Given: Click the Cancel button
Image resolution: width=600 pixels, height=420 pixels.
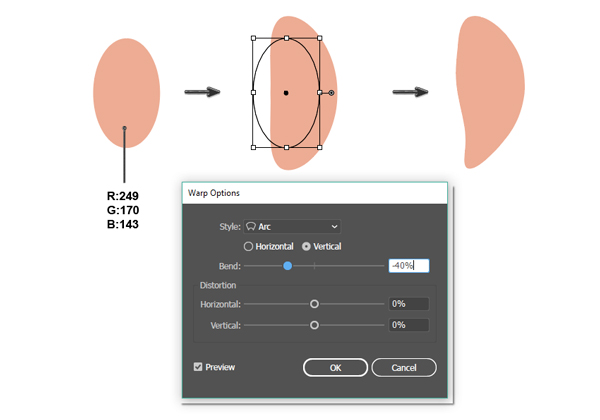Looking at the screenshot, I should 404,368.
